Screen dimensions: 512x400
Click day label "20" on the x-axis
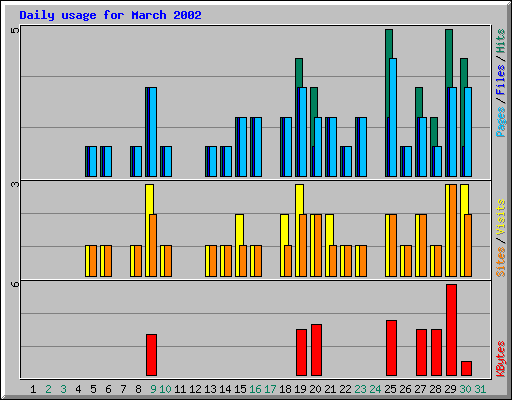coord(315,389)
